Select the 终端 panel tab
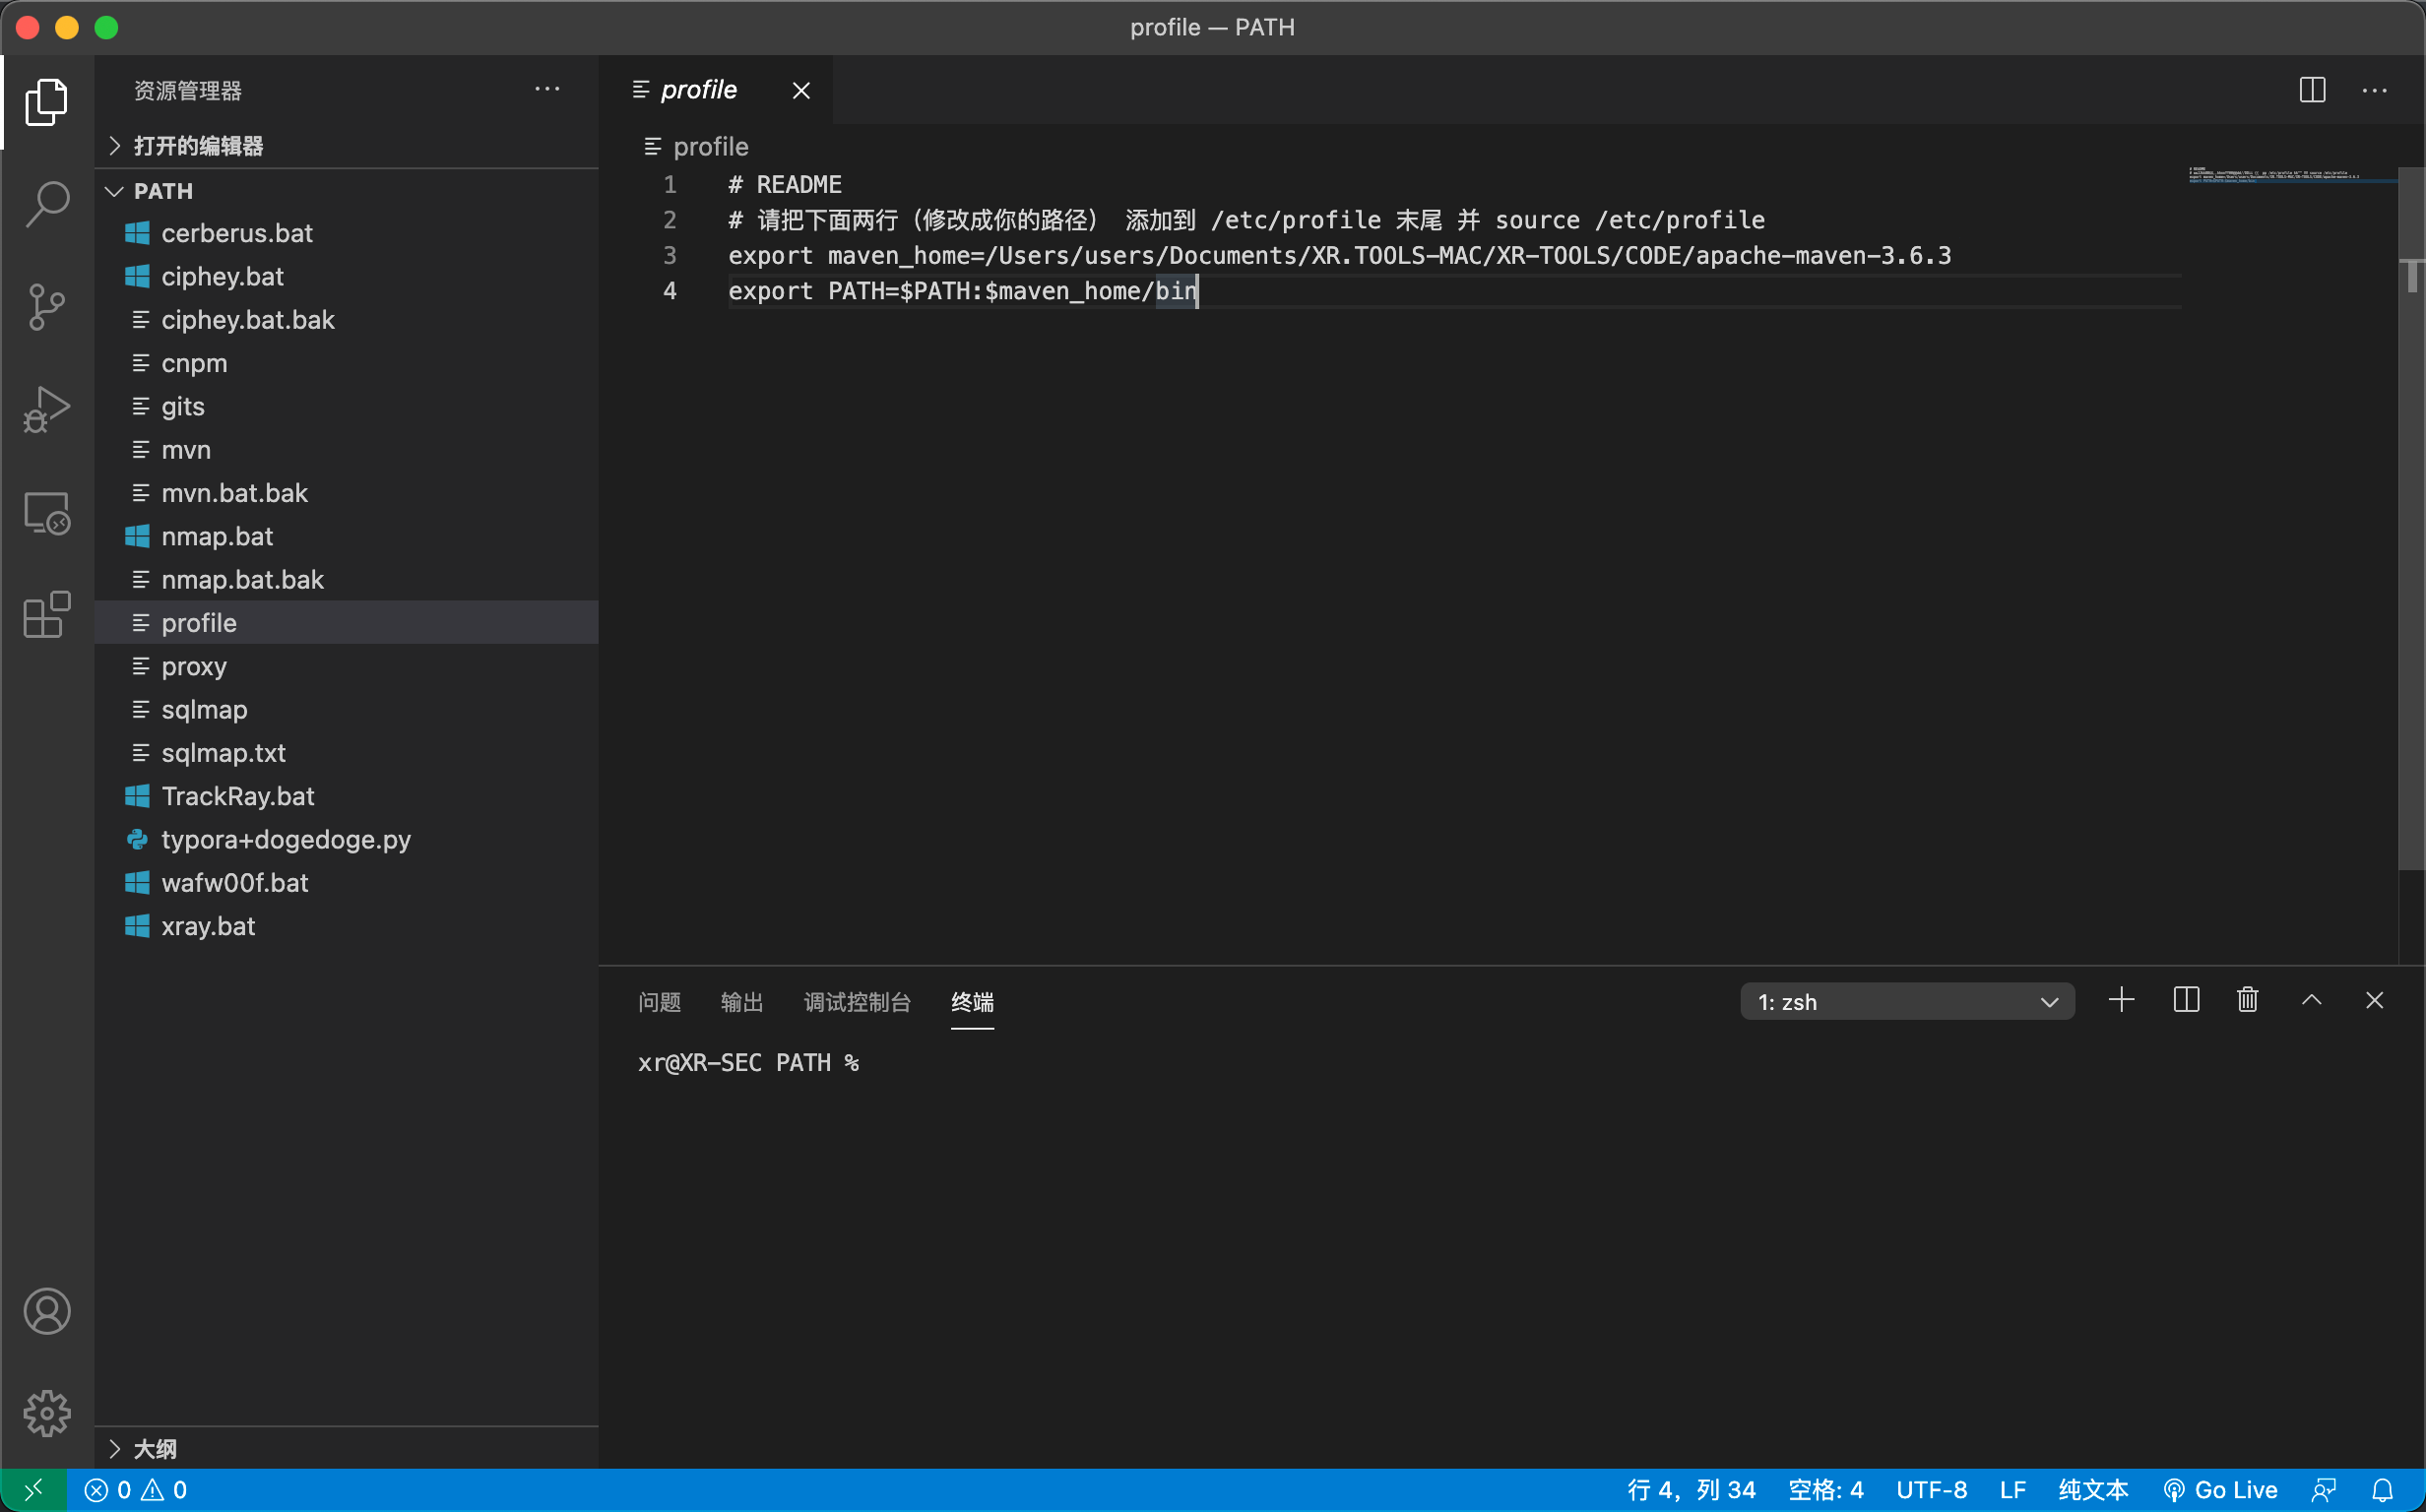The width and height of the screenshot is (2426, 1512). coord(972,1002)
